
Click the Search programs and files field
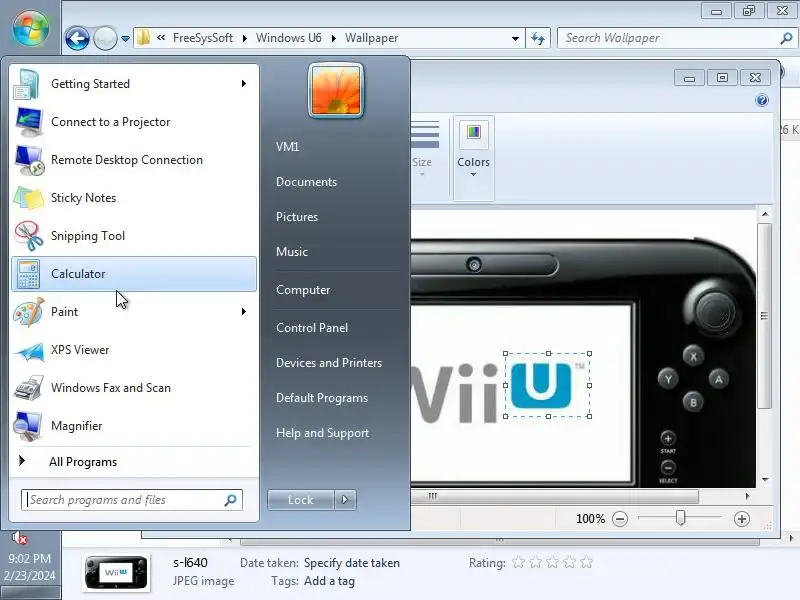pos(132,500)
